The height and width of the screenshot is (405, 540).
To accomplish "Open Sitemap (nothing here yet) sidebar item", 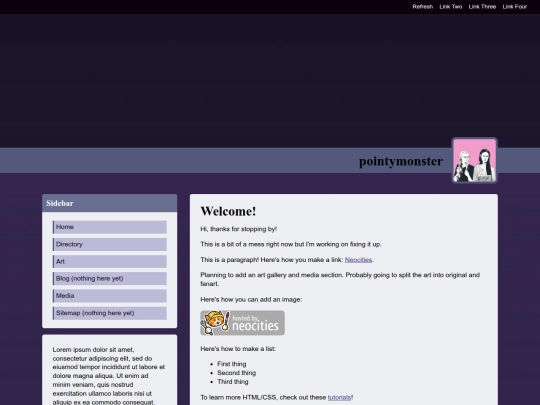I will [110, 313].
